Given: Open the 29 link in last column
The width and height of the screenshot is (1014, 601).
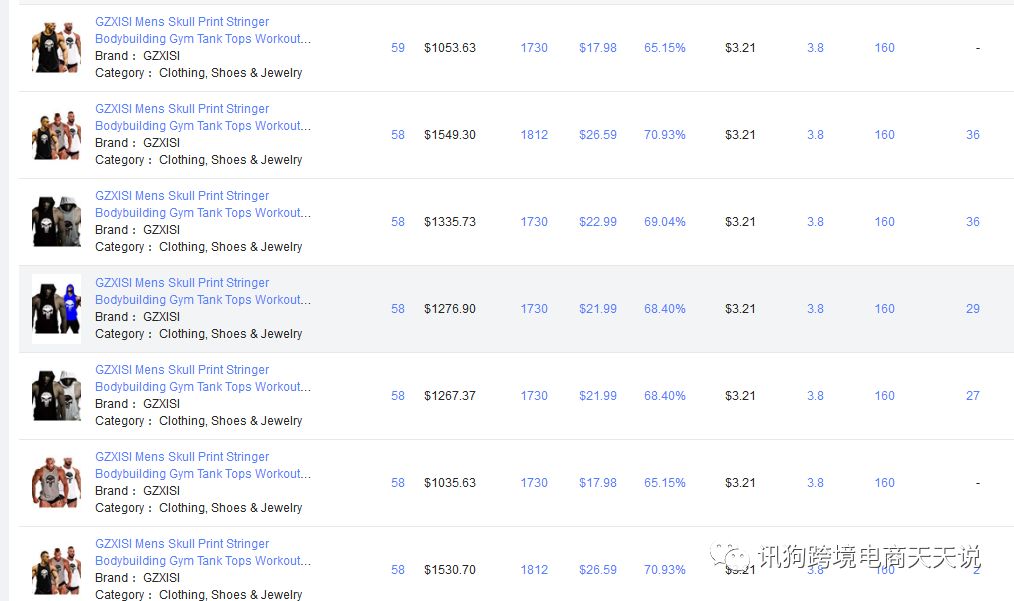Looking at the screenshot, I should (973, 309).
